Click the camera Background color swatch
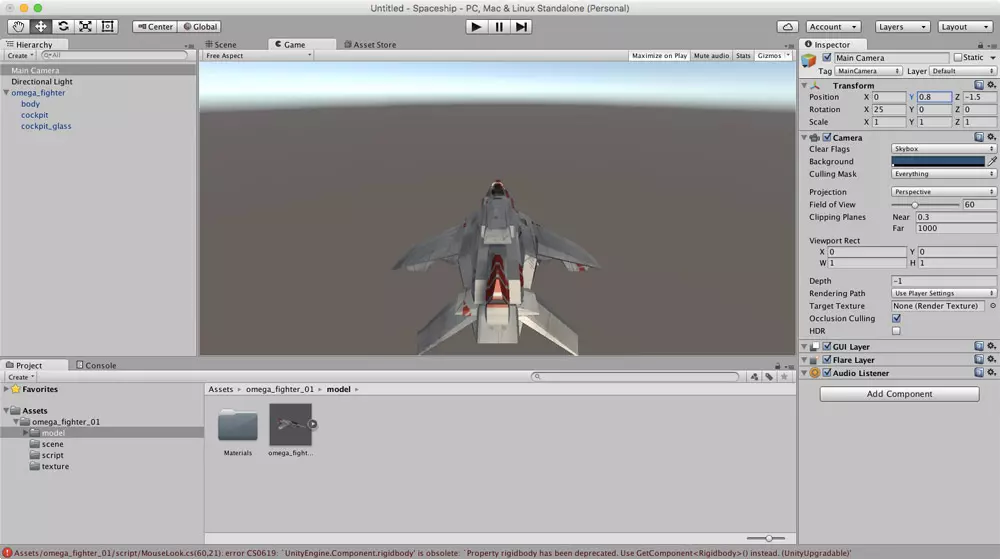 pos(938,161)
